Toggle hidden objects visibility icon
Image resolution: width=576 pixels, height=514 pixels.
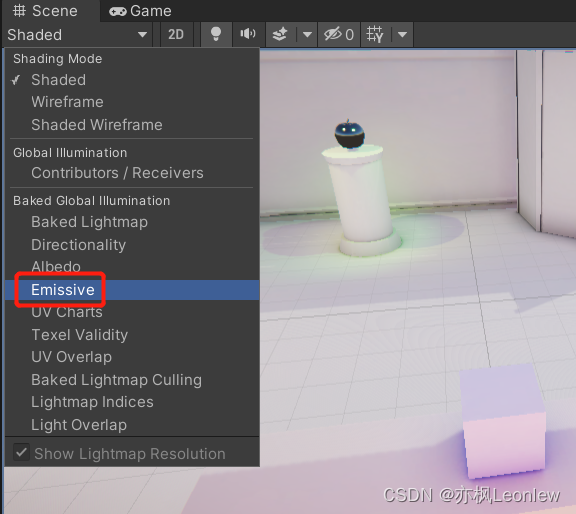coord(339,35)
